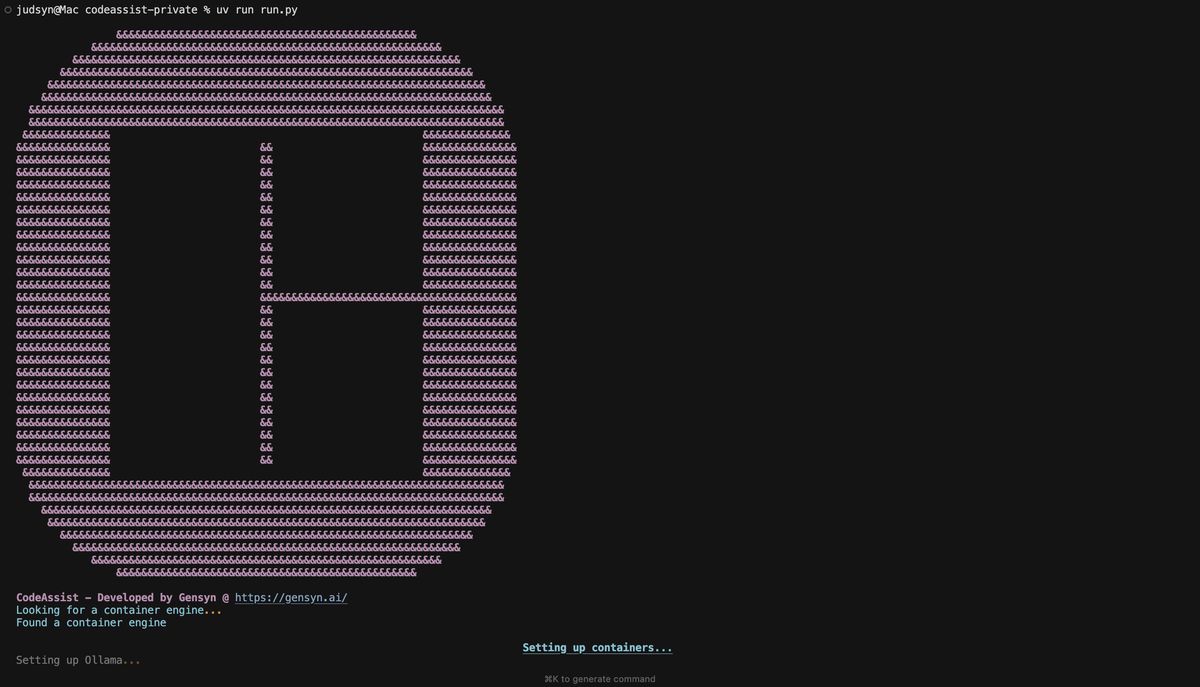The image size is (1200, 687).
Task: Click the command status circle icon
Action: (x=9, y=9)
